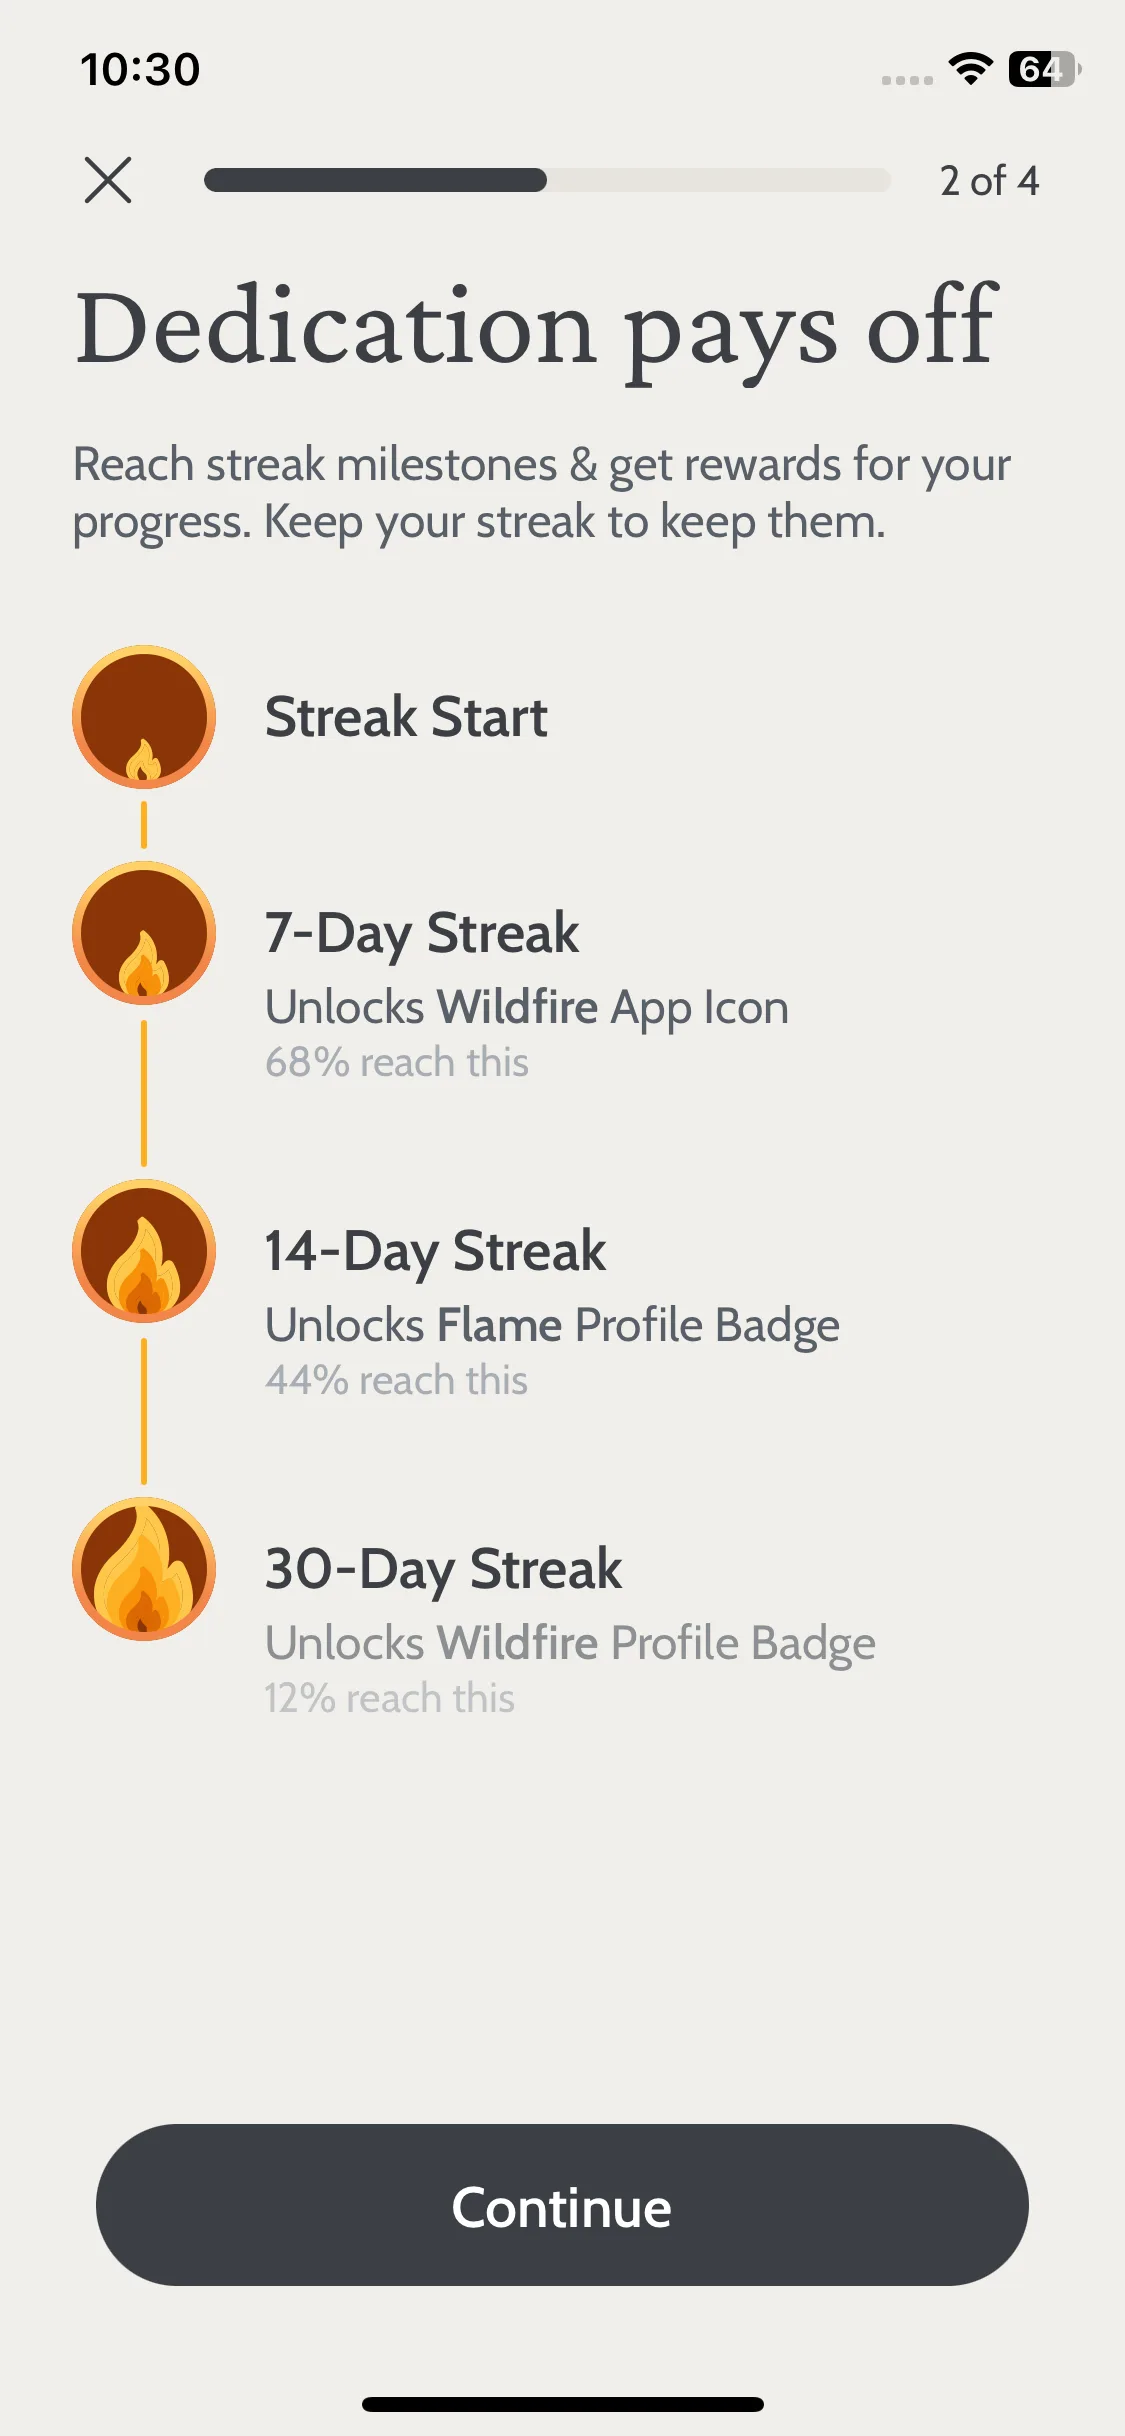Tap the onboarding progress bar
The image size is (1125, 2436).
pyautogui.click(x=547, y=180)
